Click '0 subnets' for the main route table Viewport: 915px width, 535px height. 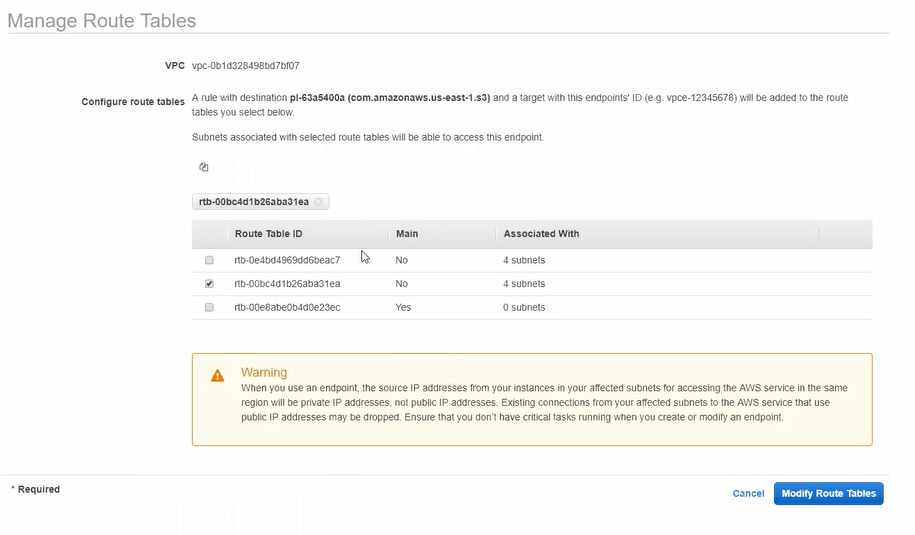tap(524, 308)
